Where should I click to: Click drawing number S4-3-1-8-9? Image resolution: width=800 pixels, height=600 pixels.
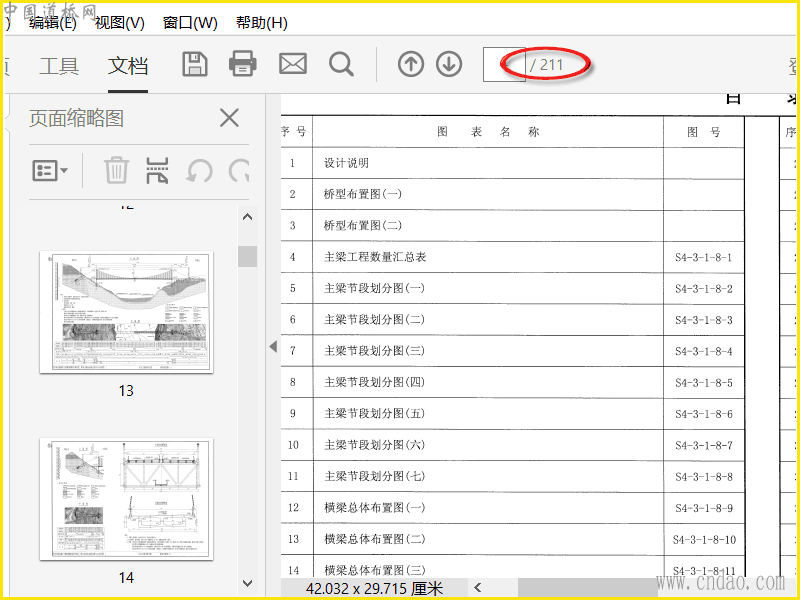[704, 508]
